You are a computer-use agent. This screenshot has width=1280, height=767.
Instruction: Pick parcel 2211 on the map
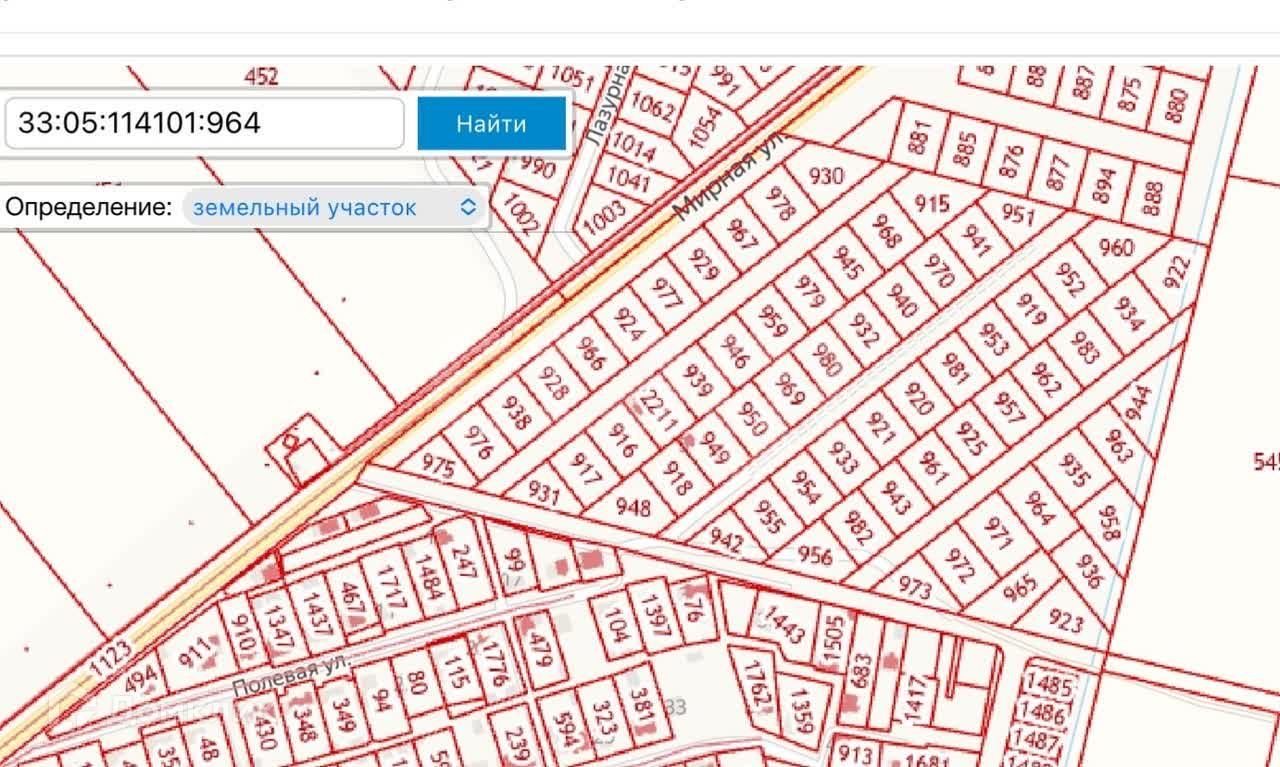pyautogui.click(x=659, y=411)
